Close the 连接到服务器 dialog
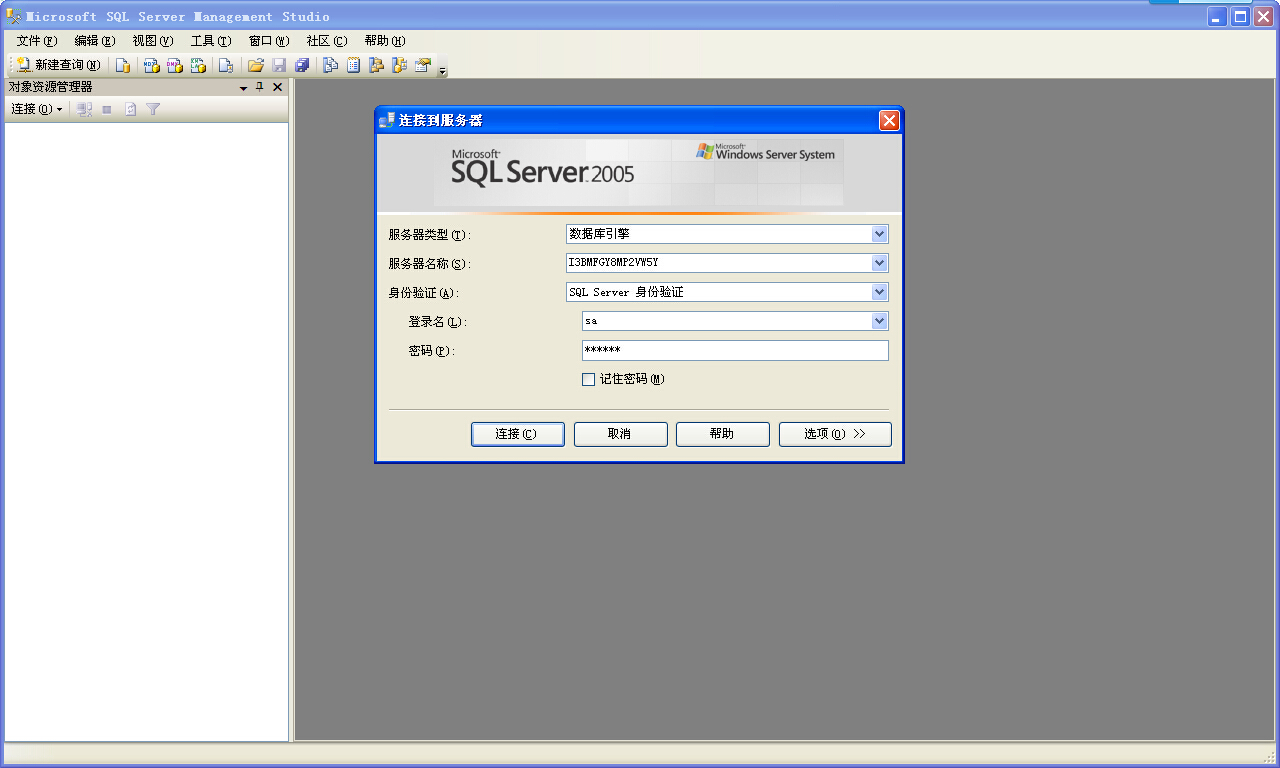Screen dimensions: 1280x768 tap(889, 121)
